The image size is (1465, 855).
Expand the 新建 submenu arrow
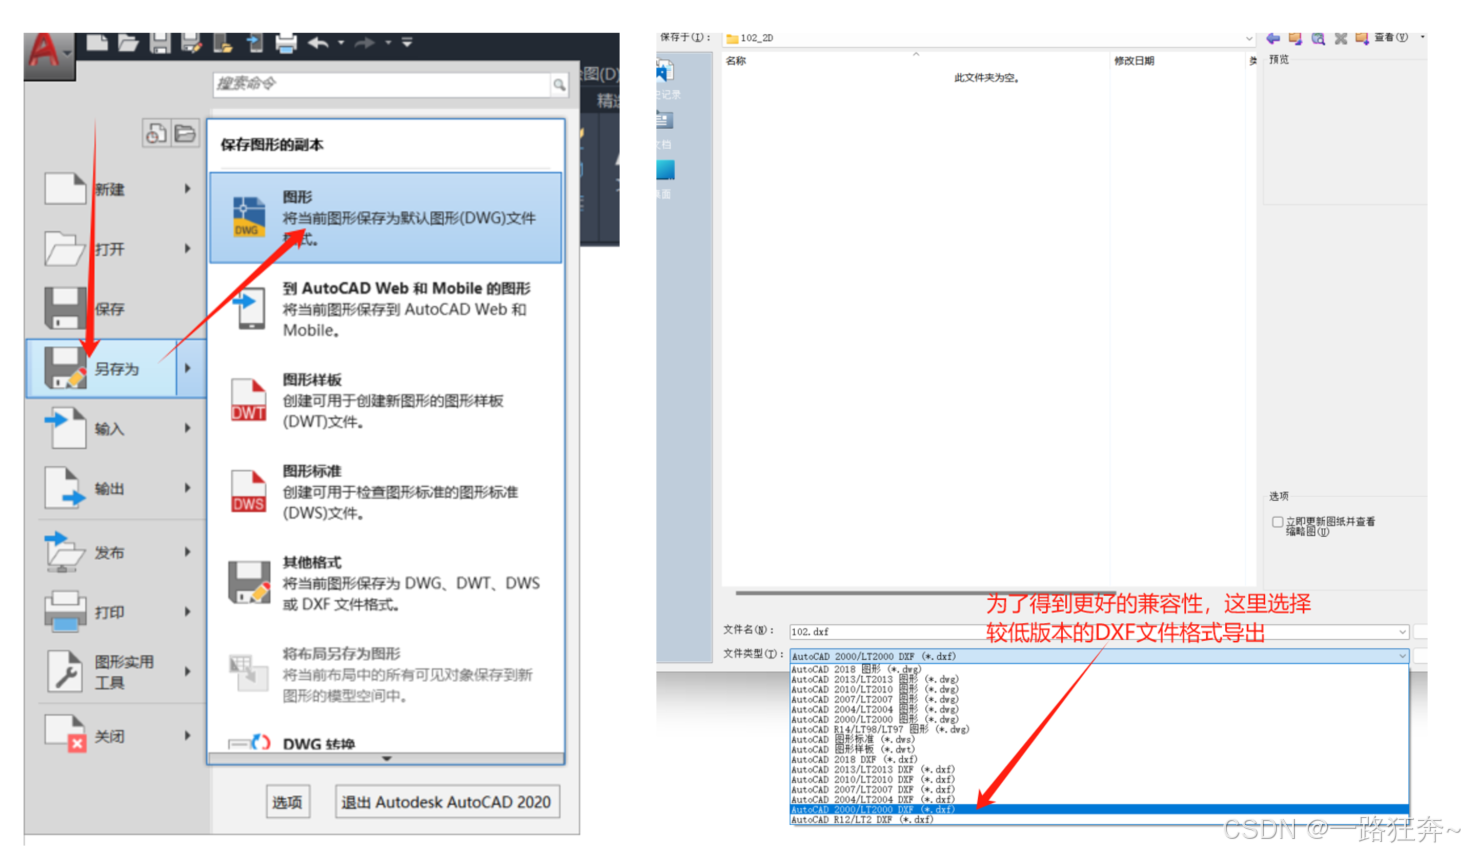pos(187,189)
